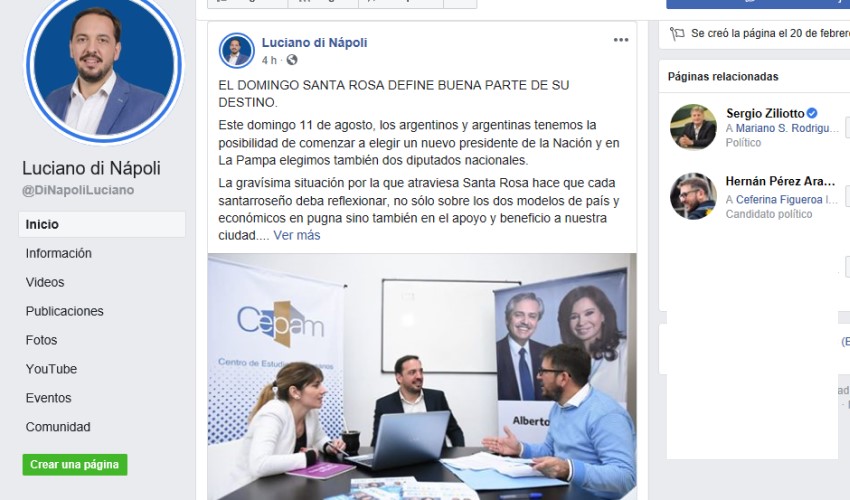The width and height of the screenshot is (850, 500).
Task: Open the Comunidad section
Action: click(58, 427)
